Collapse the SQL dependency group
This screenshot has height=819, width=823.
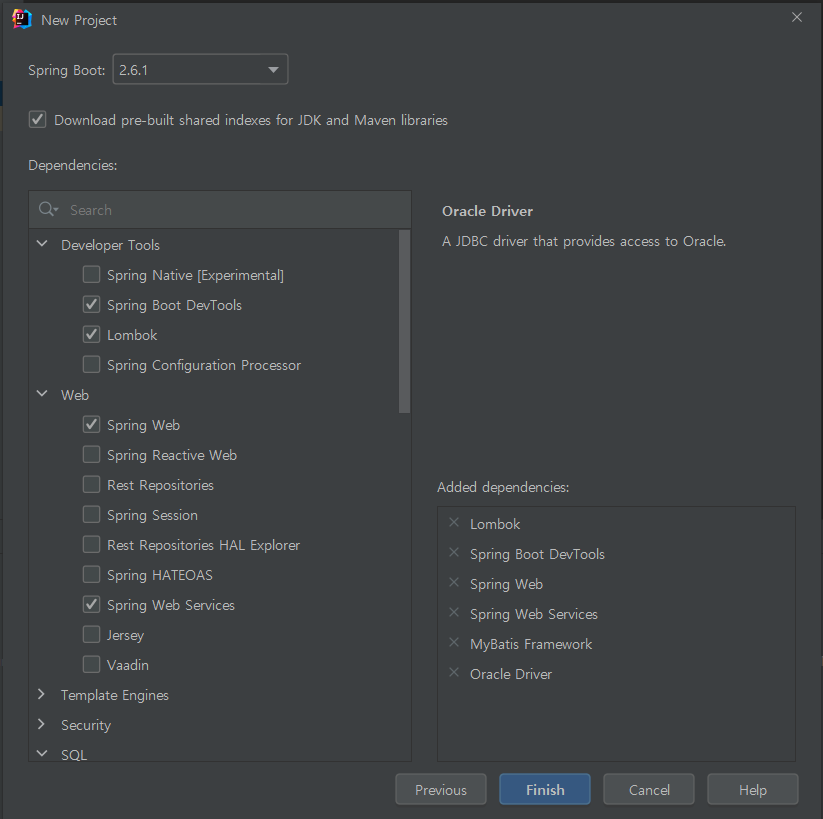(x=42, y=753)
